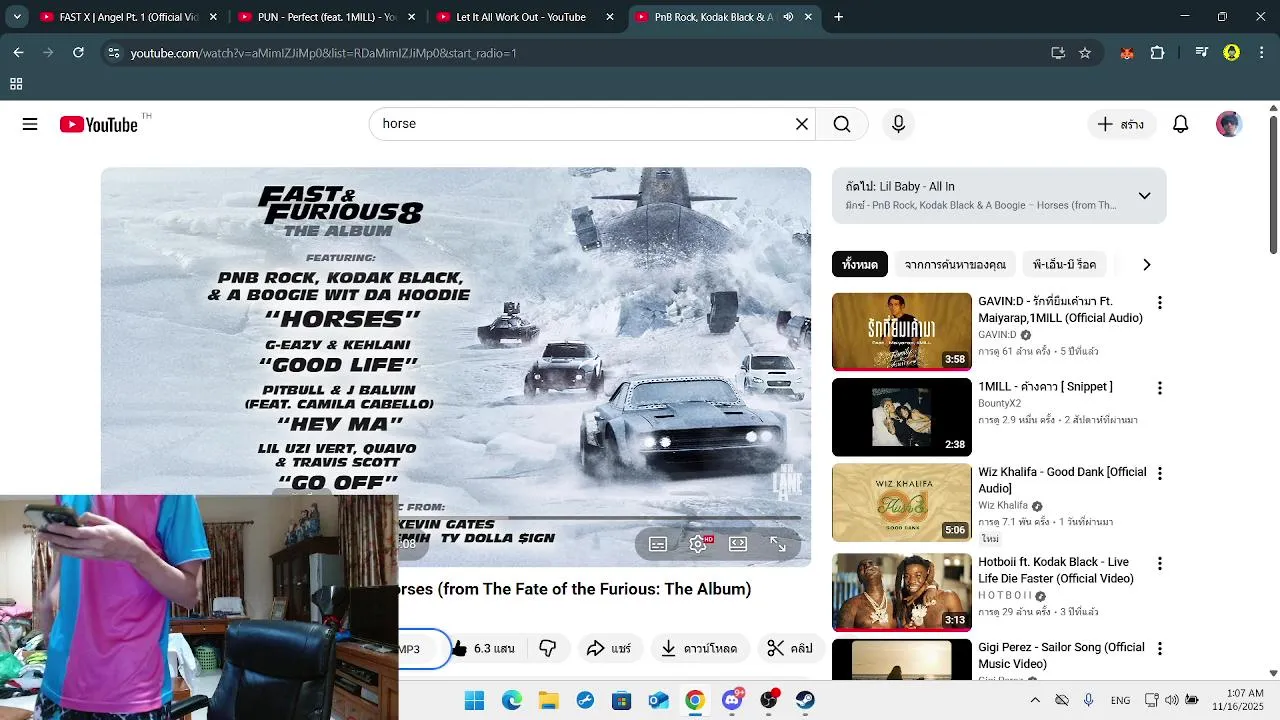1280x720 pixels.
Task: Open the tab search dropdown arrow
Action: (17, 17)
